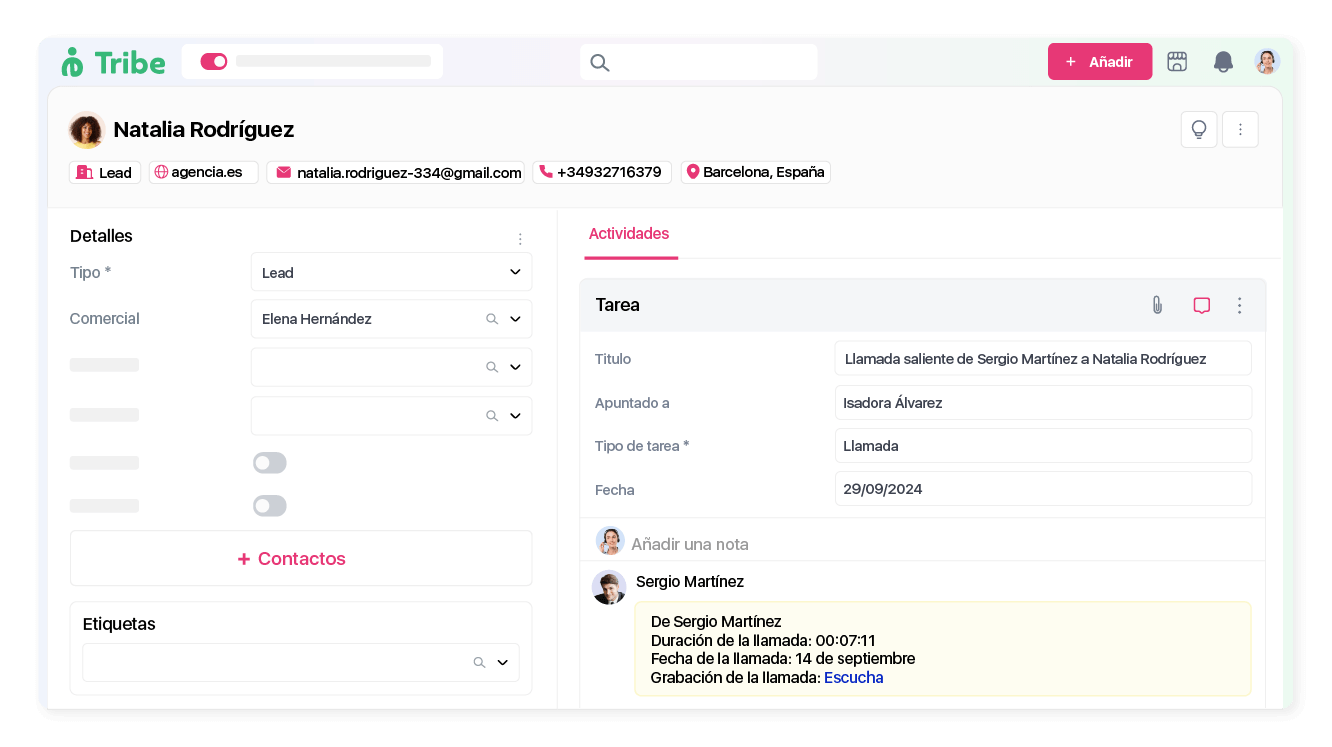Toggle the pink switch in top bar
This screenshot has width=1332, height=747.
click(214, 62)
